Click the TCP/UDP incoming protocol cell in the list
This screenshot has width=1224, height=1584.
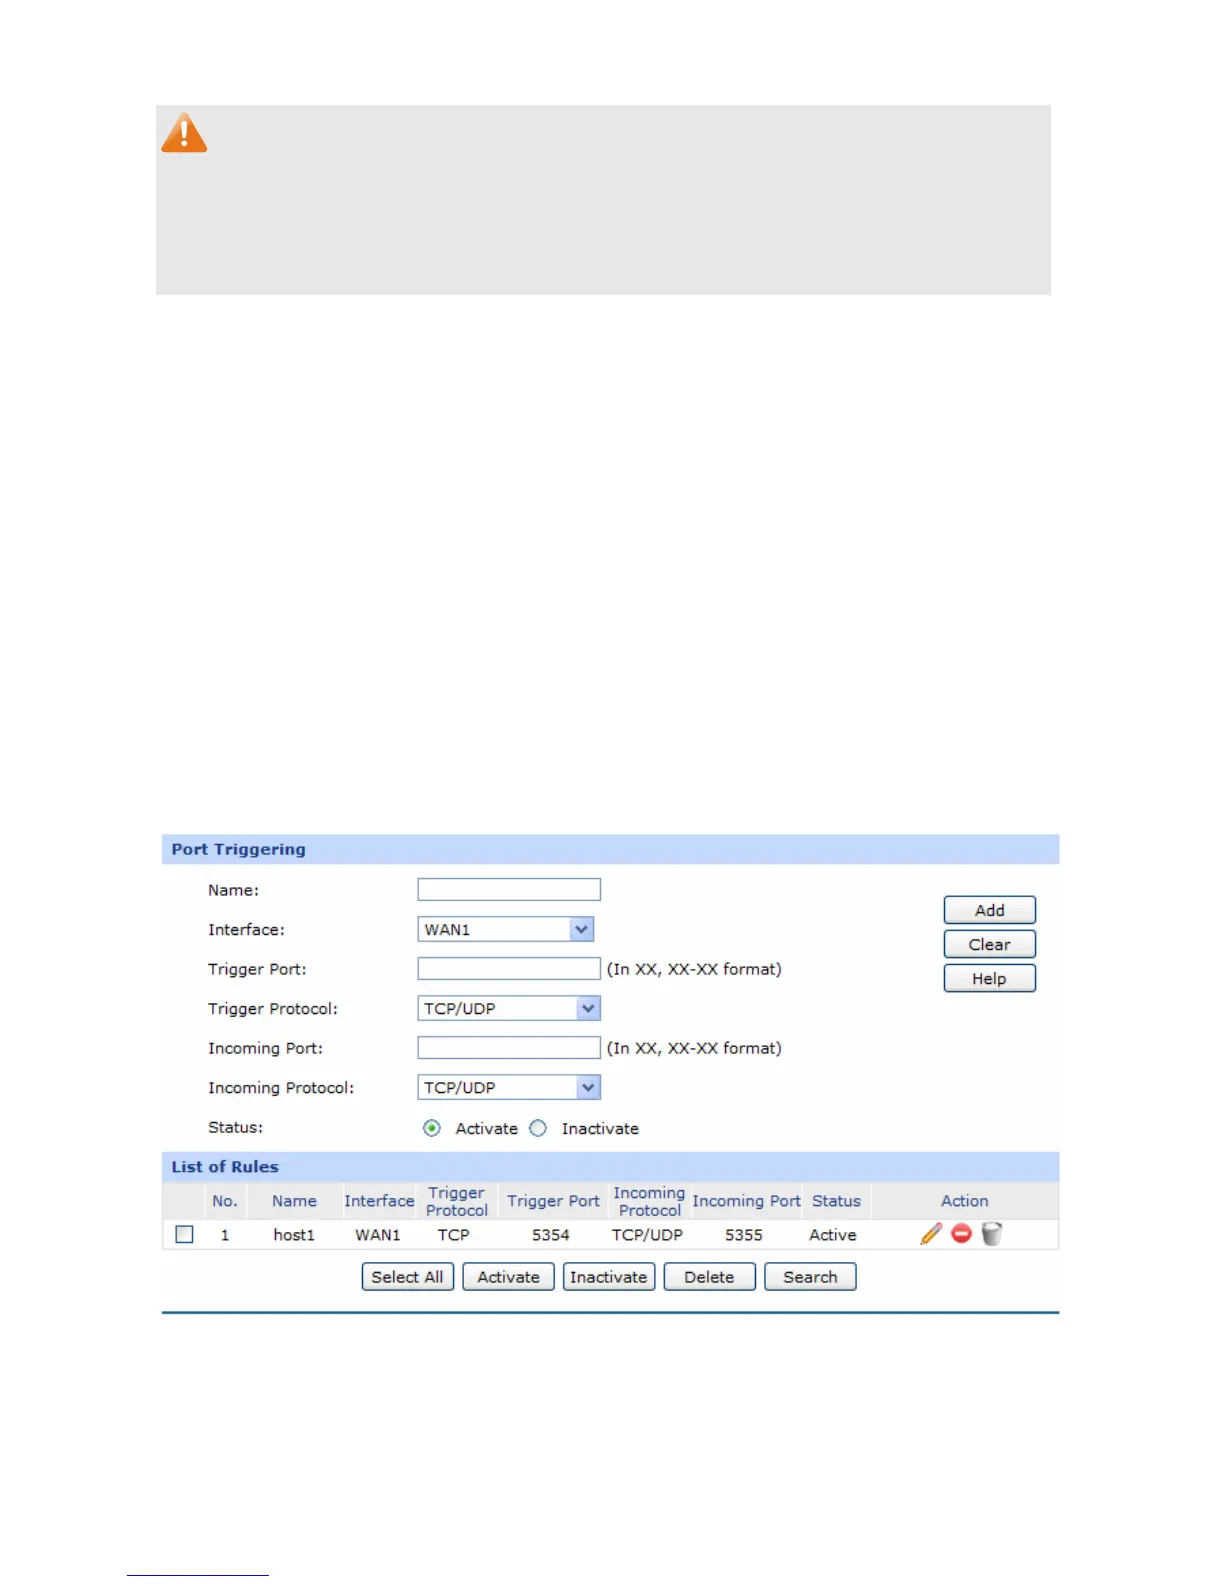[647, 1235]
